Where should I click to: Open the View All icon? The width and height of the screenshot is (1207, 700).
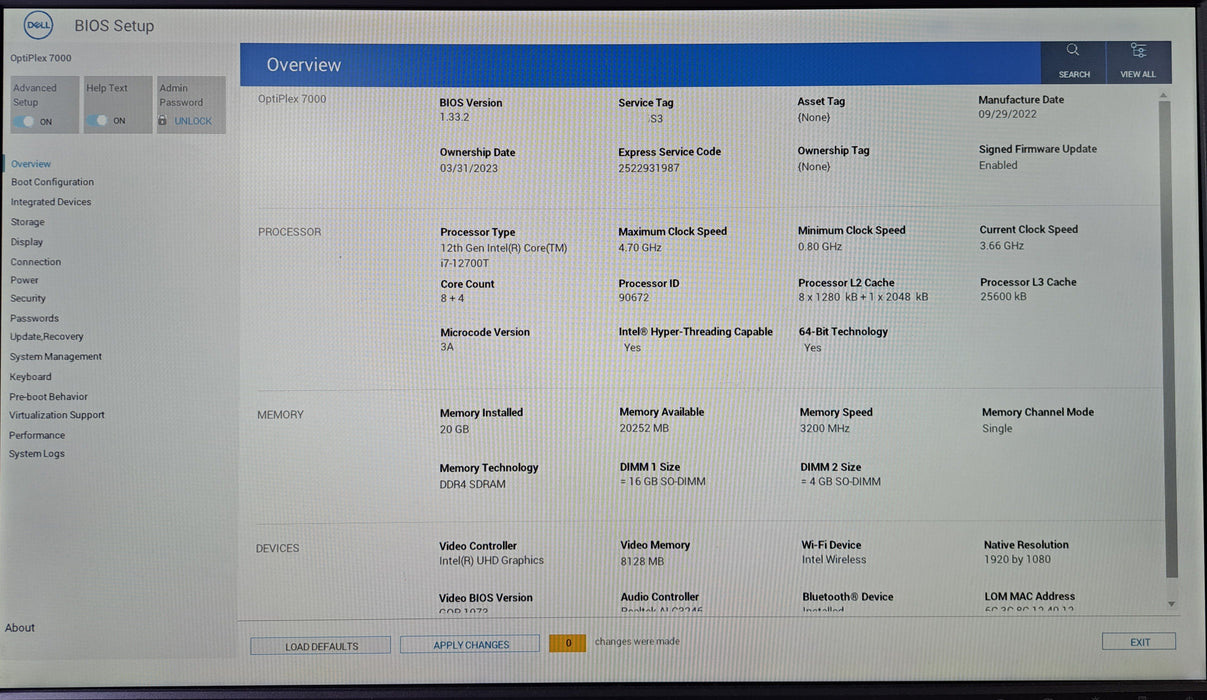pyautogui.click(x=1138, y=50)
